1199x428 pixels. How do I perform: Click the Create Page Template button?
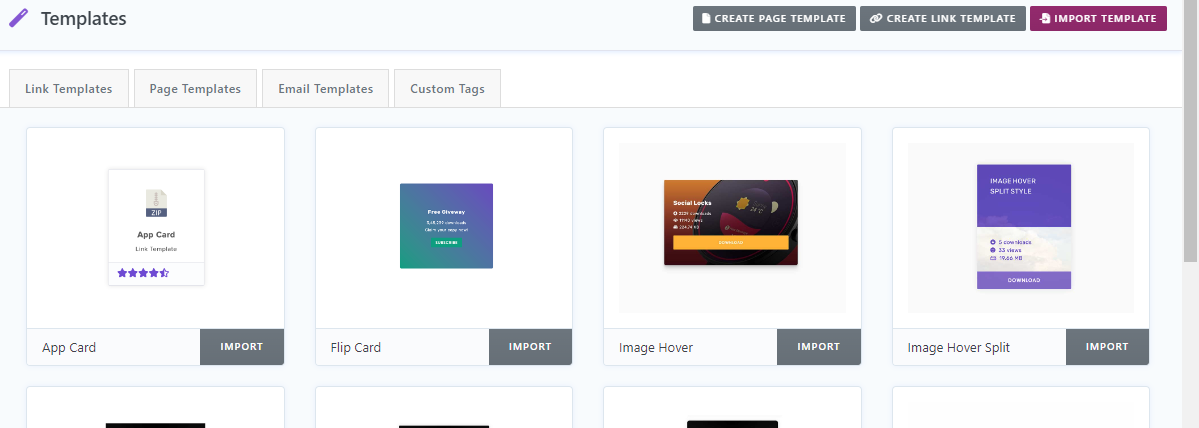(774, 18)
